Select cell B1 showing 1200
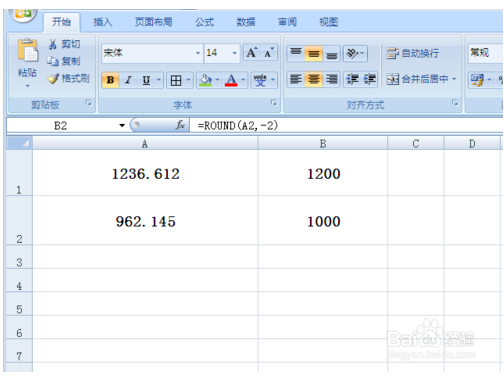This screenshot has width=504, height=382. [323, 173]
